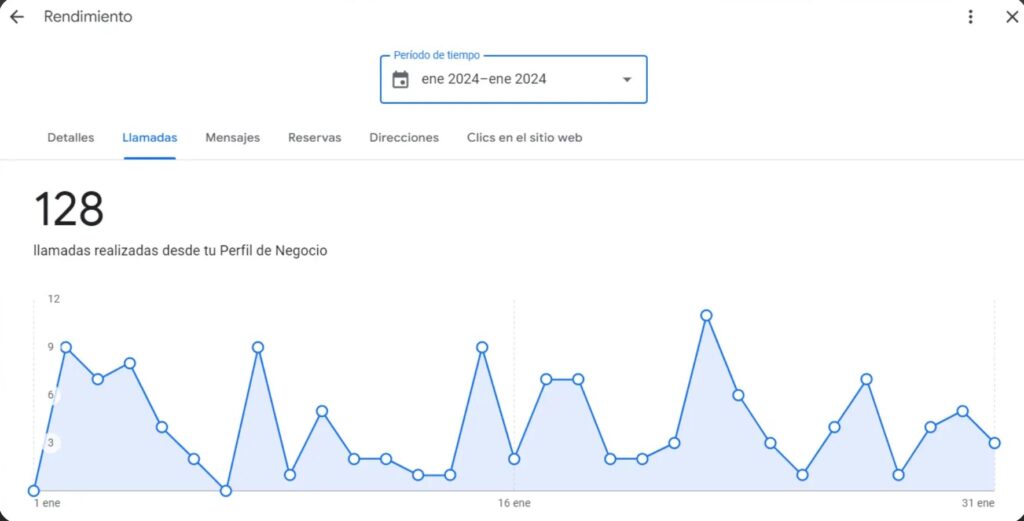Click the '12' y-axis label

[54, 299]
